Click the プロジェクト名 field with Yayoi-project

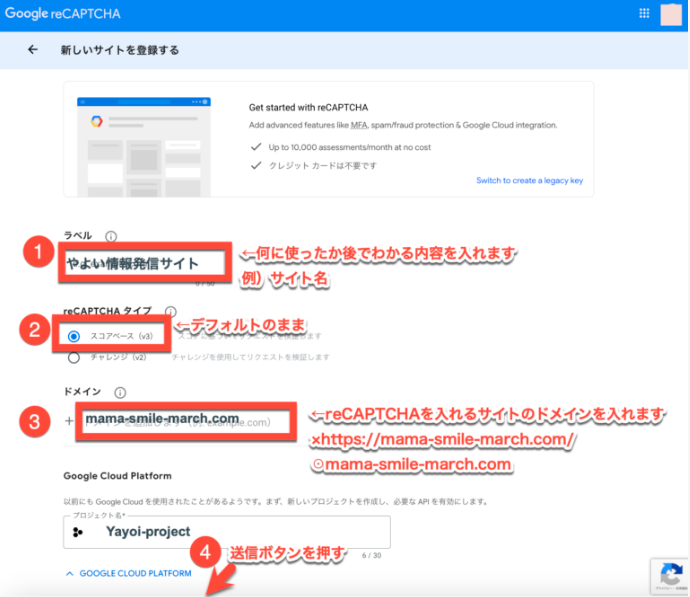pos(240,532)
